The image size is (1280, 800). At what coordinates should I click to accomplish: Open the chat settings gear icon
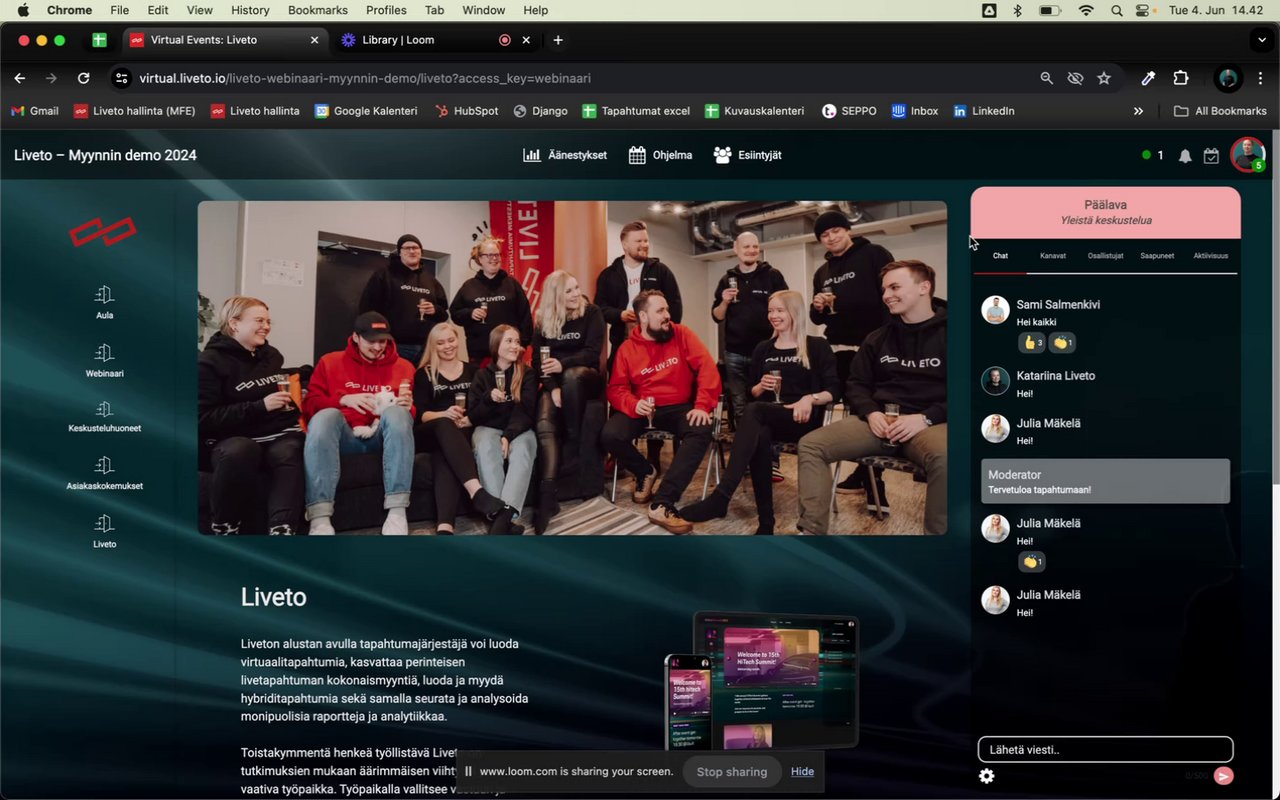[987, 776]
